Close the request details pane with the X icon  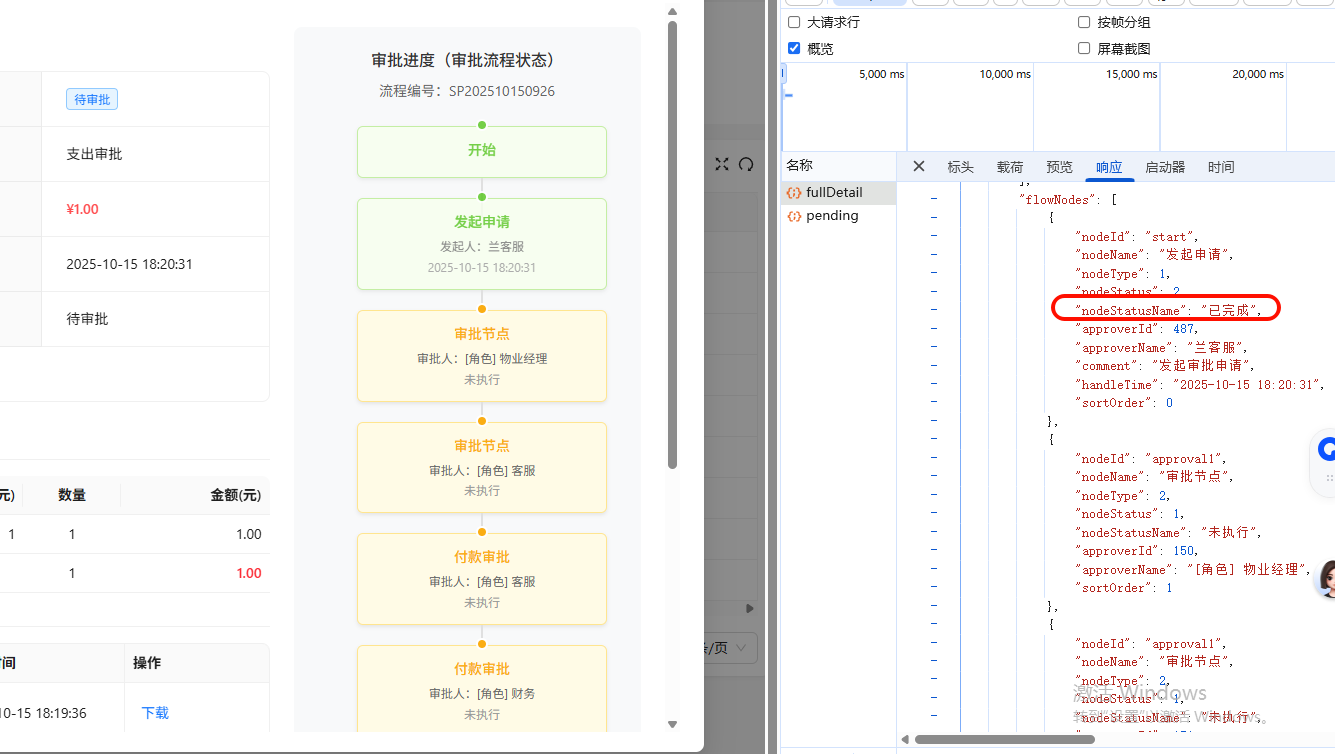(x=918, y=166)
